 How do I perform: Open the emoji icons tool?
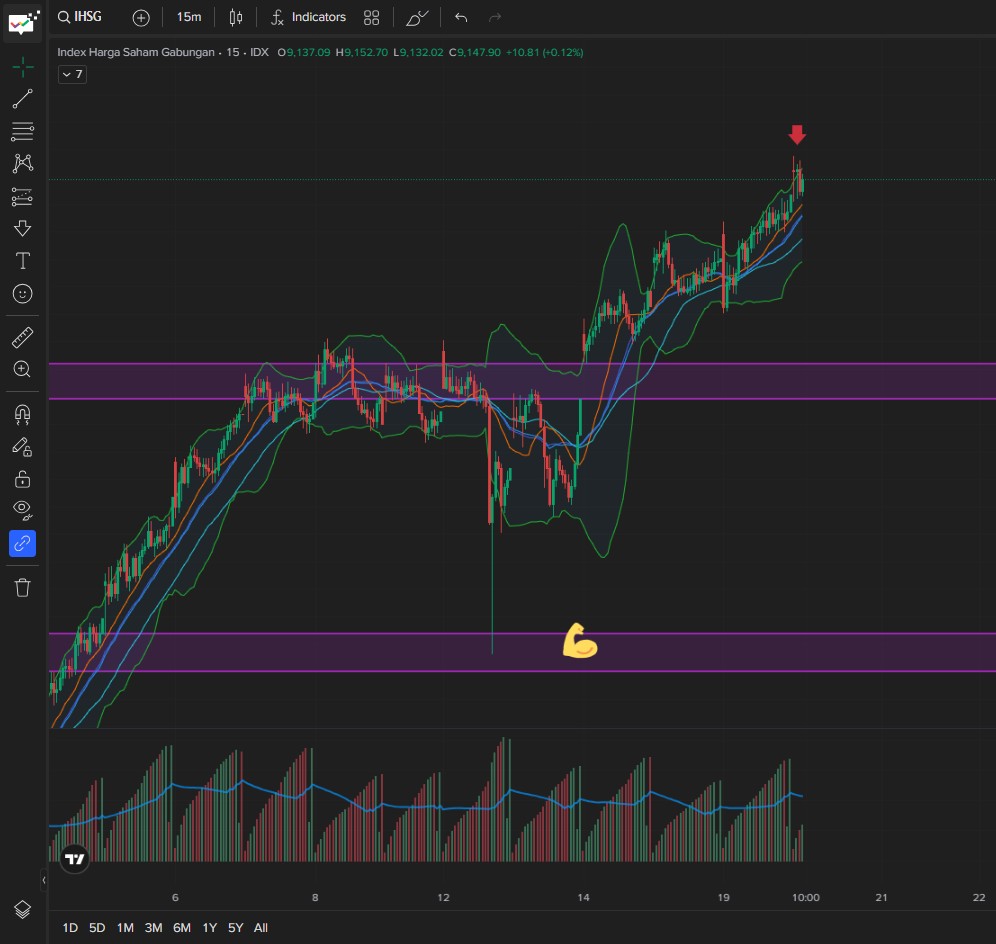pyautogui.click(x=22, y=294)
